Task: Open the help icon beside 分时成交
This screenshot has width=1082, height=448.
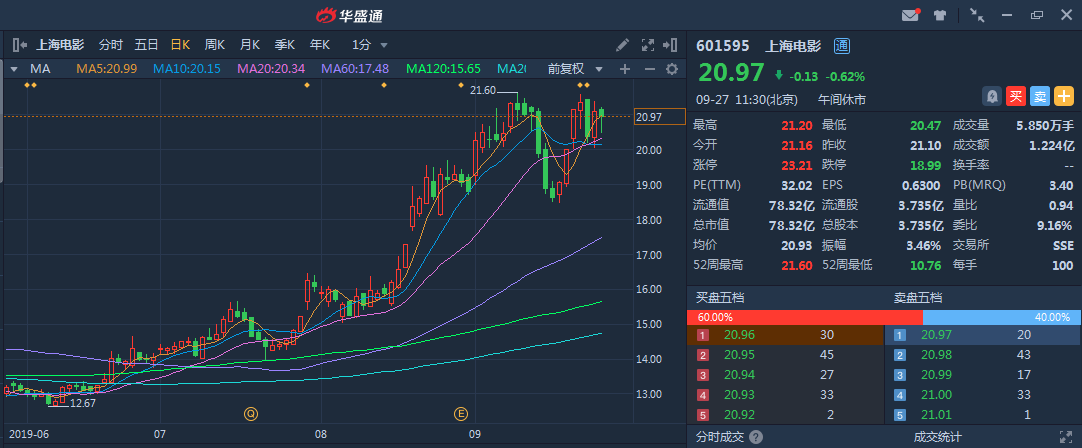Action: (756, 437)
